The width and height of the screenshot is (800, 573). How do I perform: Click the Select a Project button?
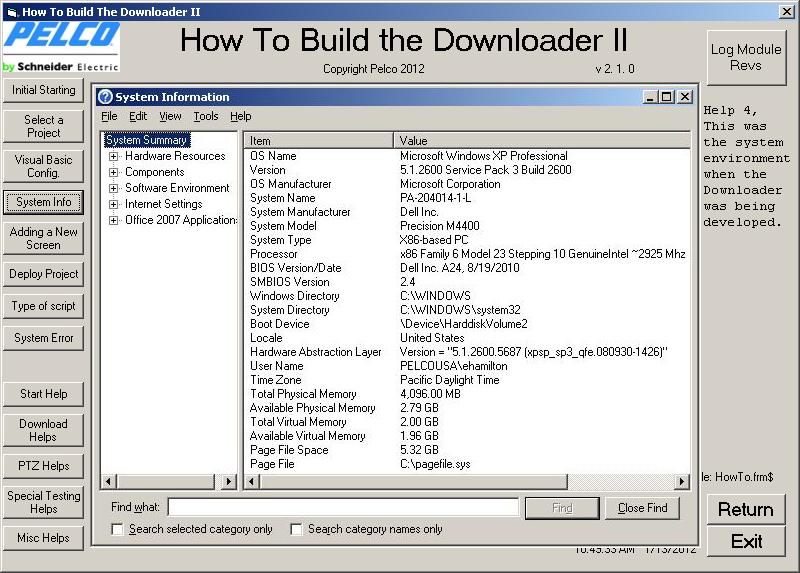point(43,126)
